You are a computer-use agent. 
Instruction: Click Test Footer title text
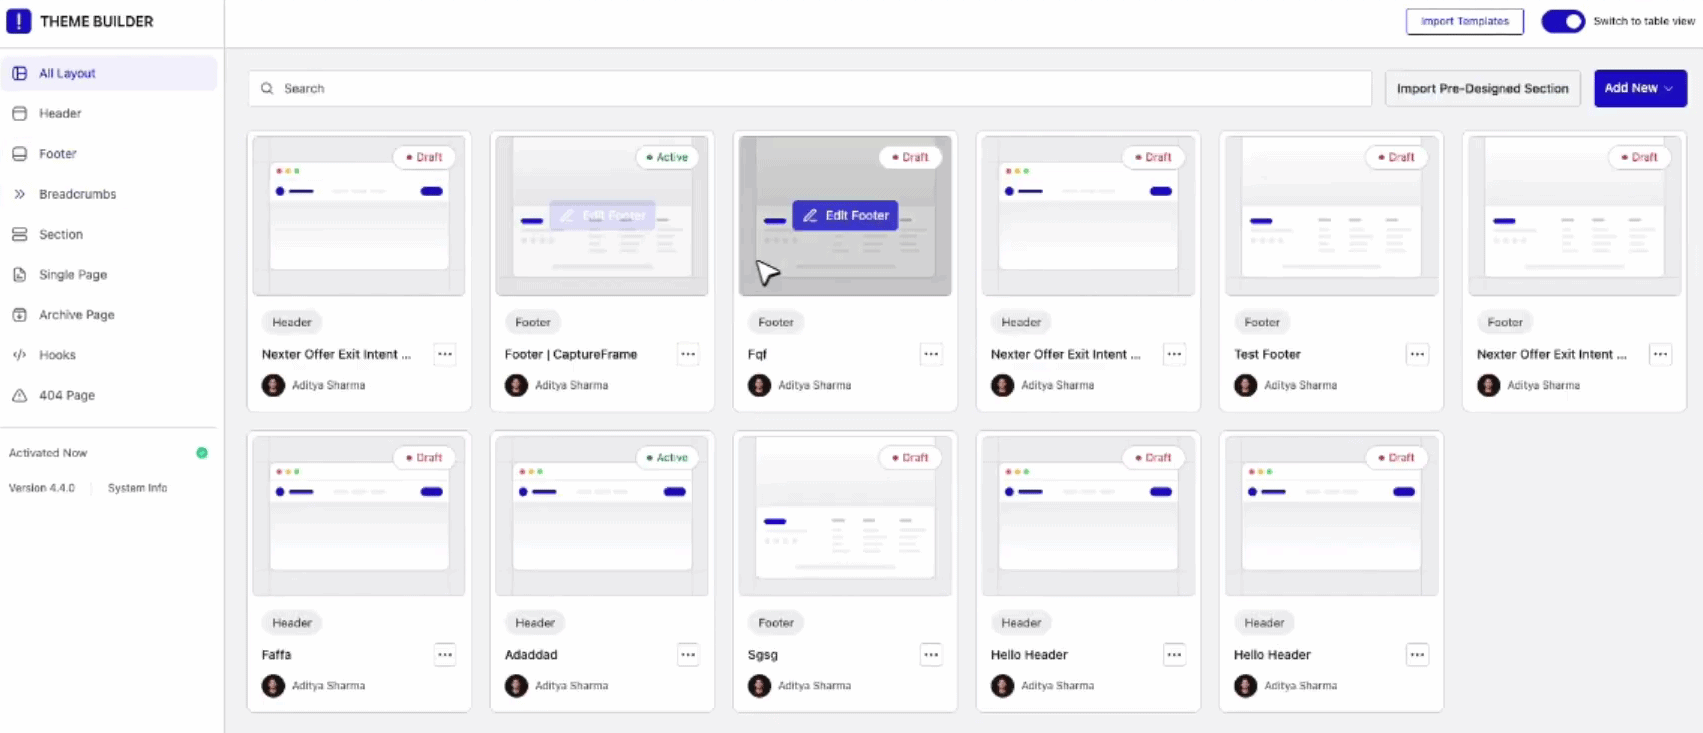pyautogui.click(x=1267, y=354)
